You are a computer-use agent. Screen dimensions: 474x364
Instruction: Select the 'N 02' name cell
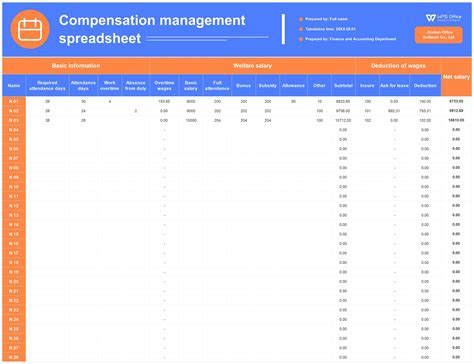coord(14,111)
